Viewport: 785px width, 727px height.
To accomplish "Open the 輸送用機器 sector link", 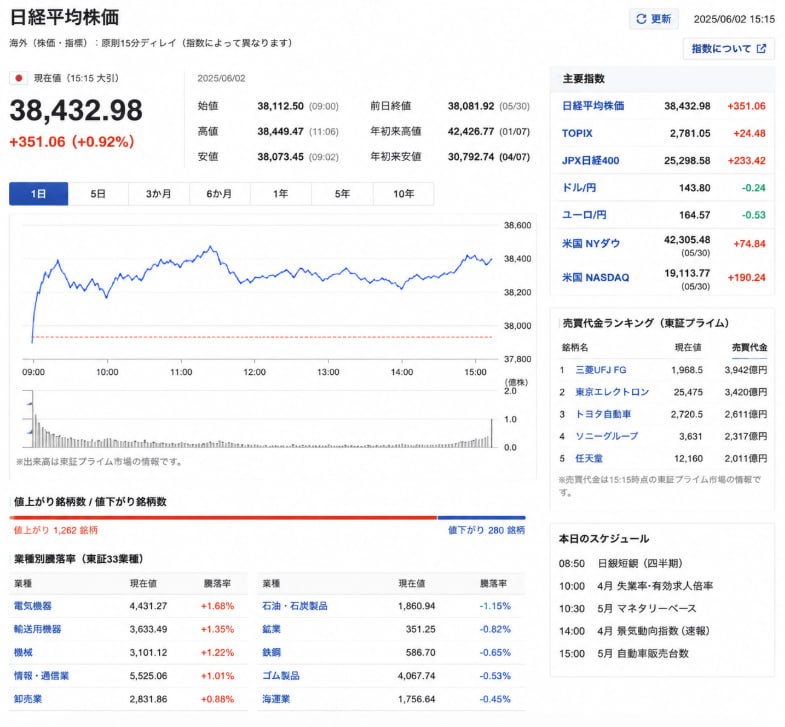I will [x=37, y=629].
